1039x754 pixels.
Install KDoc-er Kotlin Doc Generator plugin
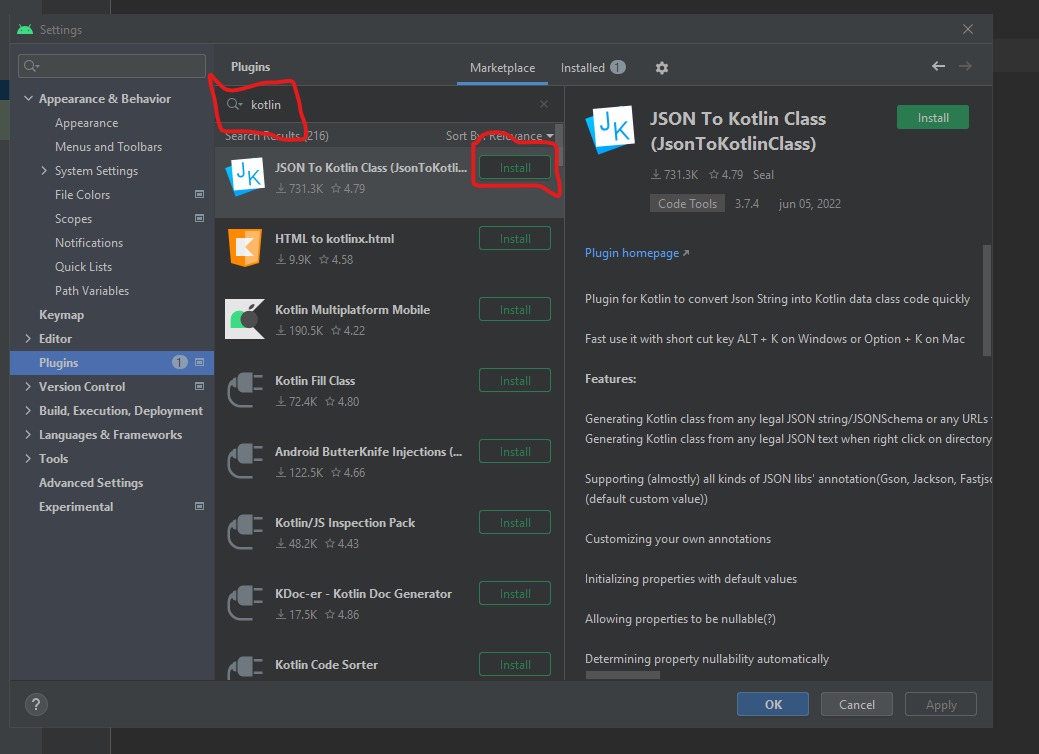(x=515, y=594)
